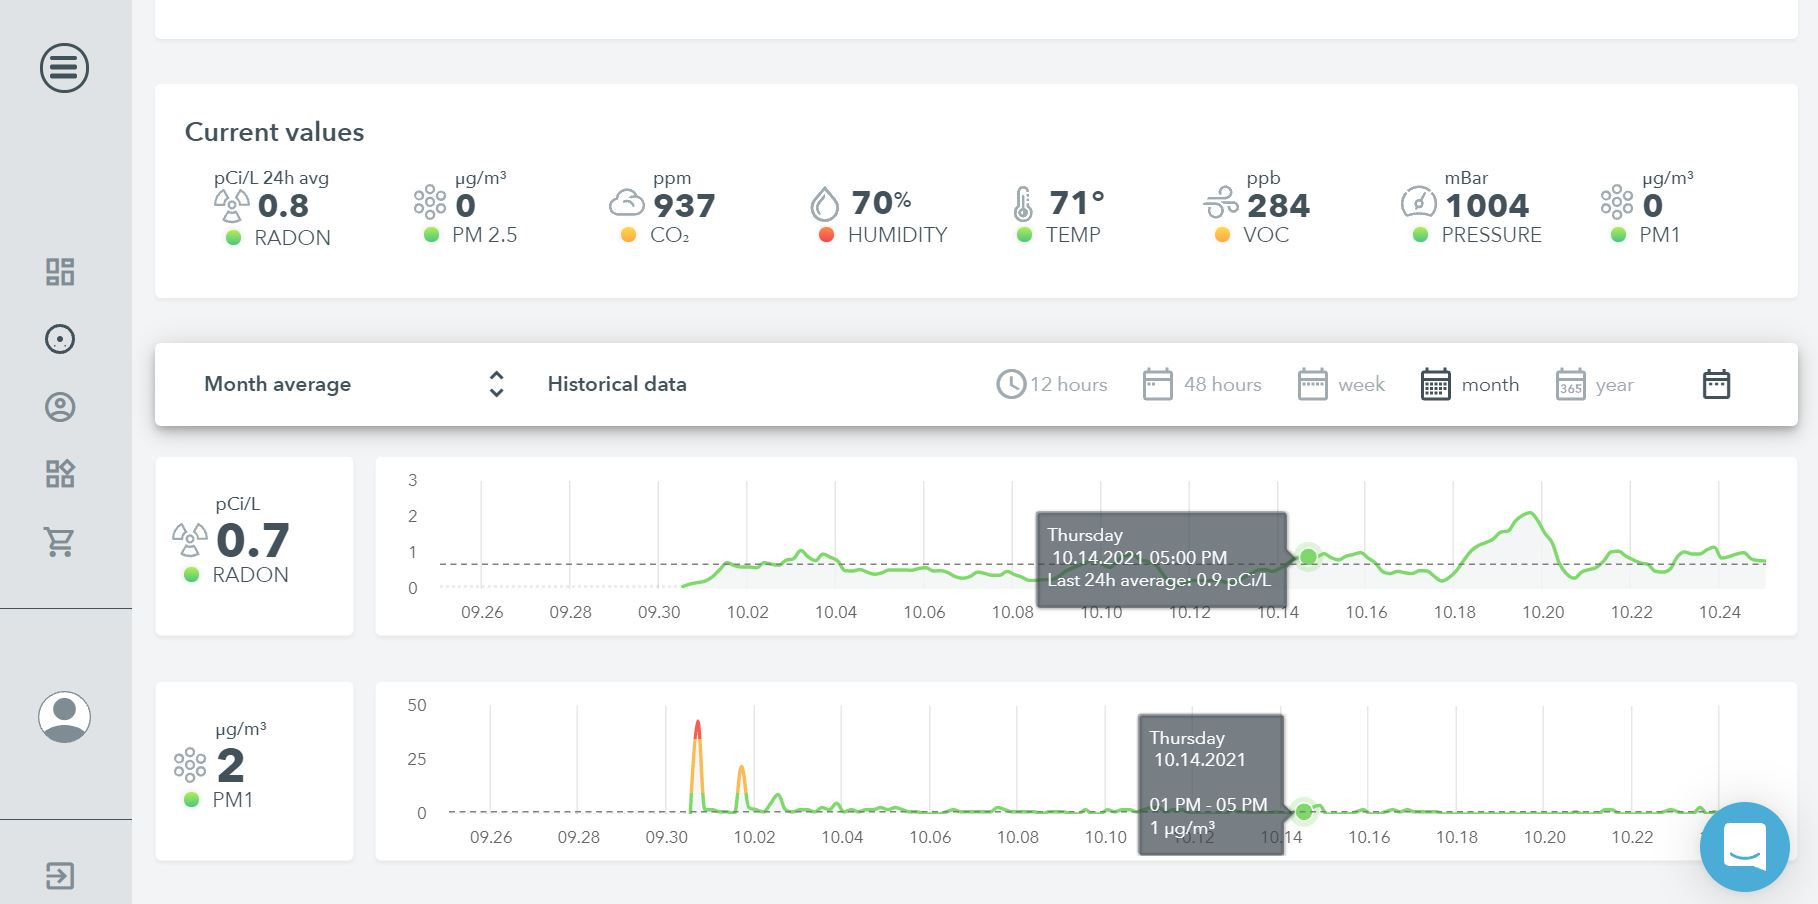The width and height of the screenshot is (1818, 904).
Task: Select the 12 hours tab
Action: point(1052,383)
